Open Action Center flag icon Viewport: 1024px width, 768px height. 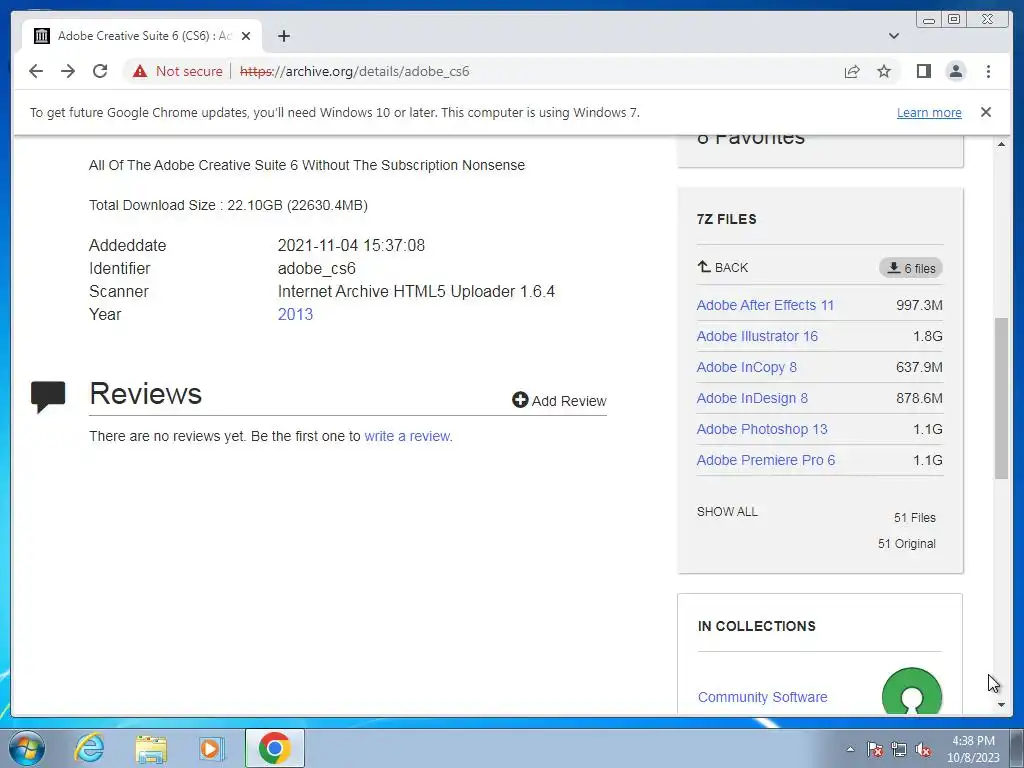click(x=874, y=749)
